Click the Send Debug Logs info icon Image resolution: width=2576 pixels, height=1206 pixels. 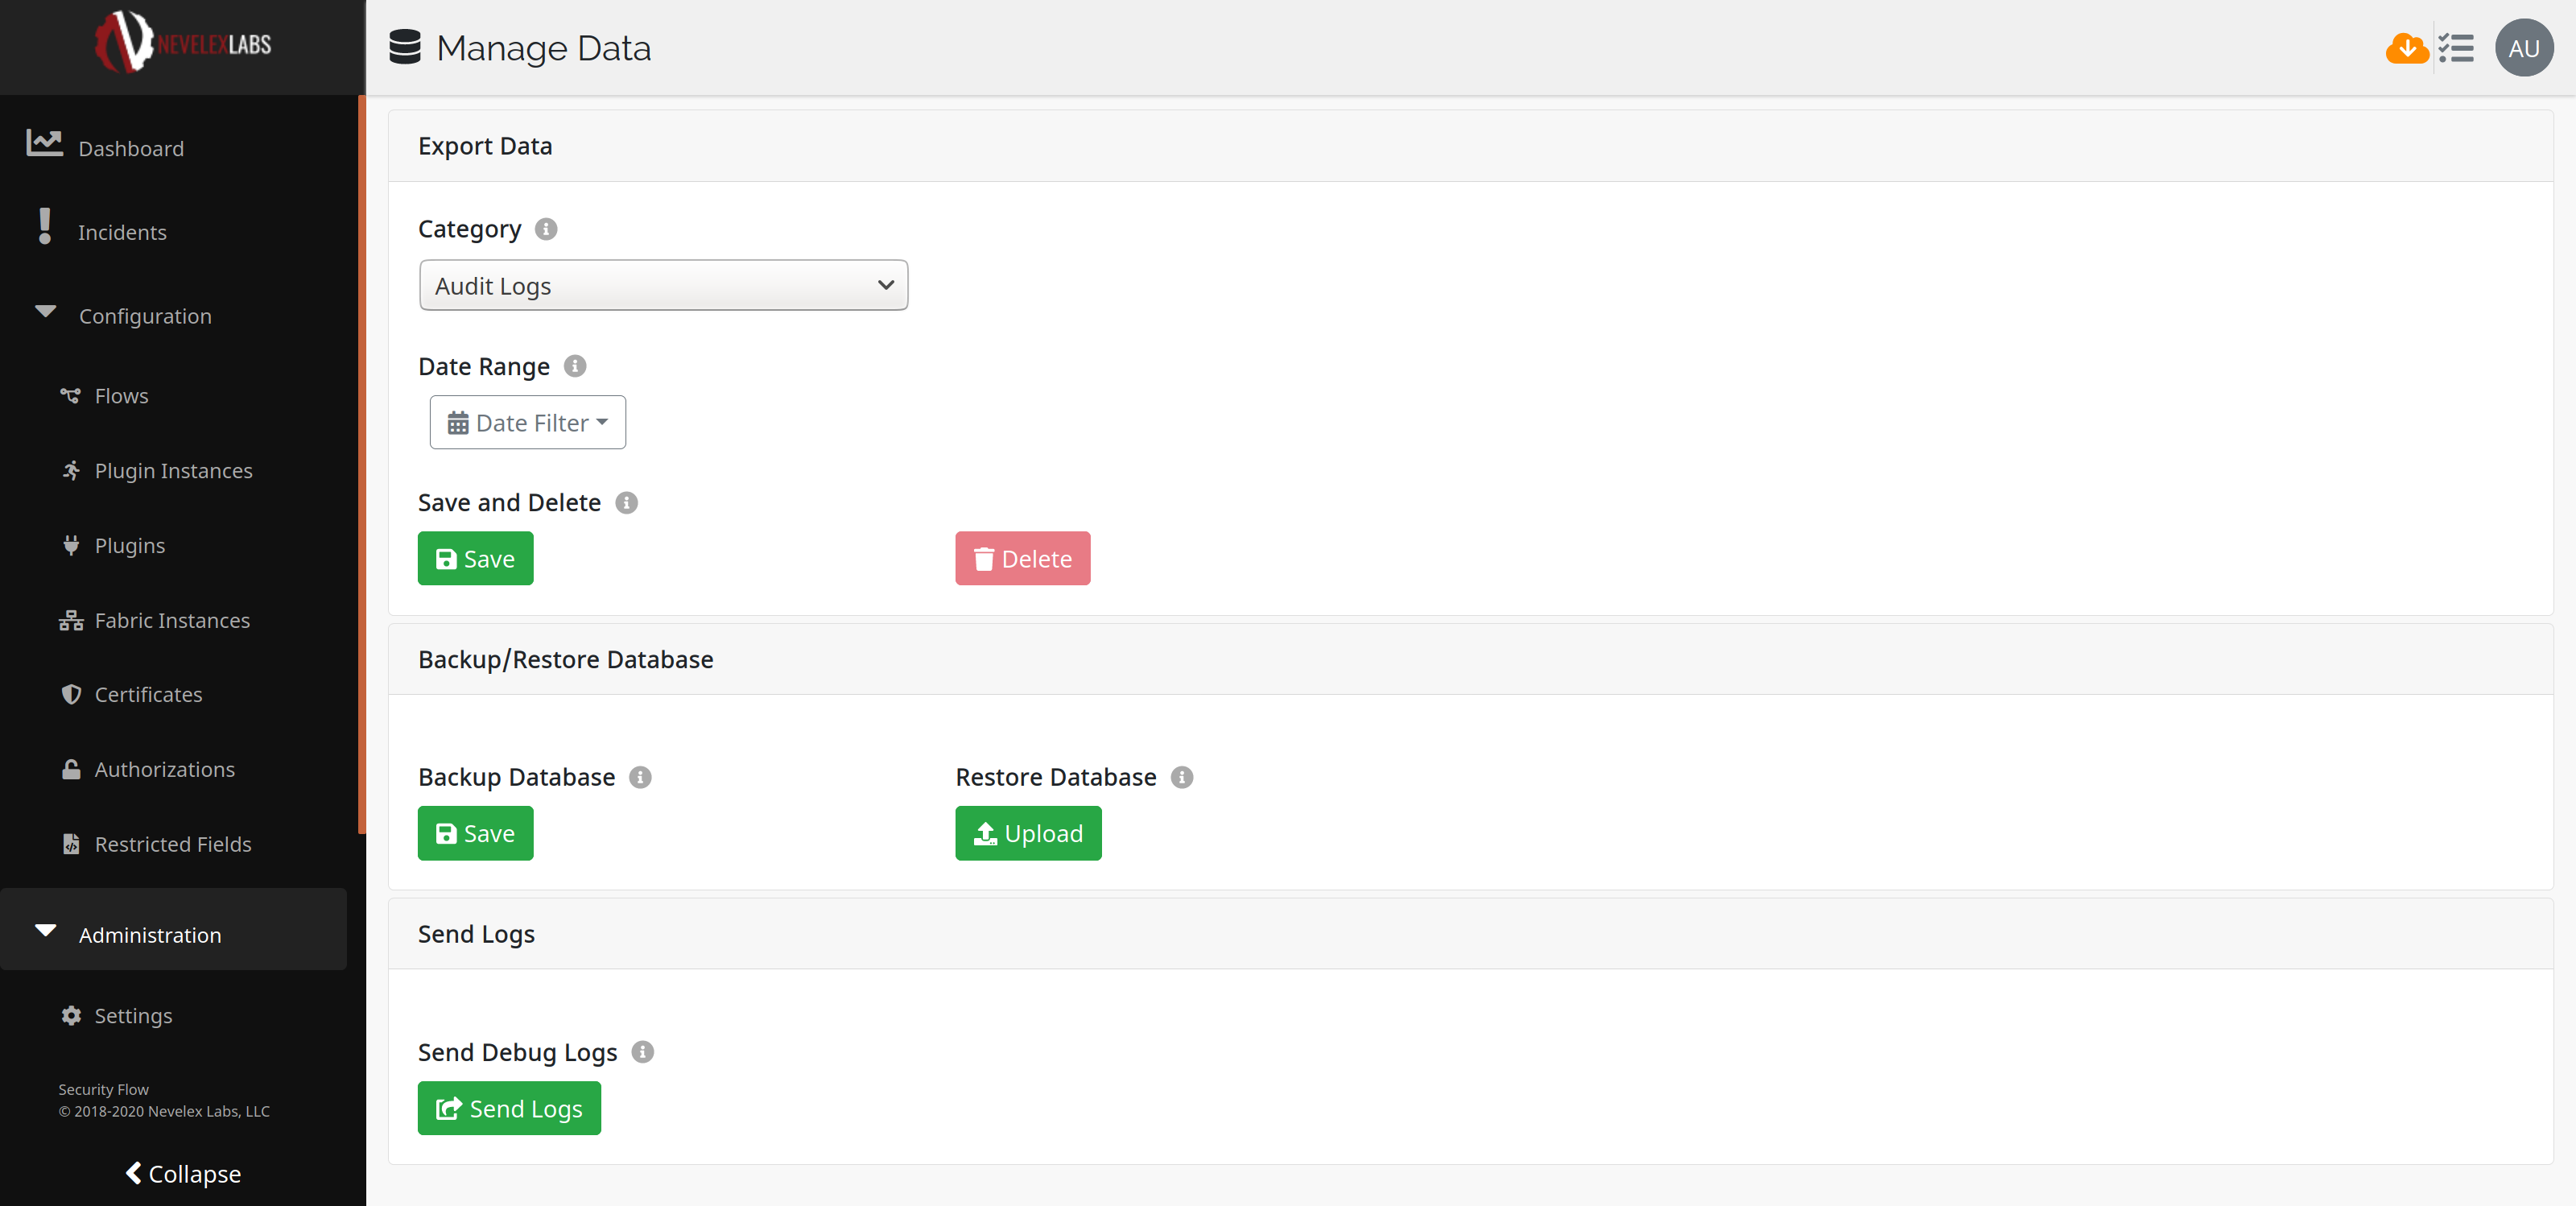643,1052
